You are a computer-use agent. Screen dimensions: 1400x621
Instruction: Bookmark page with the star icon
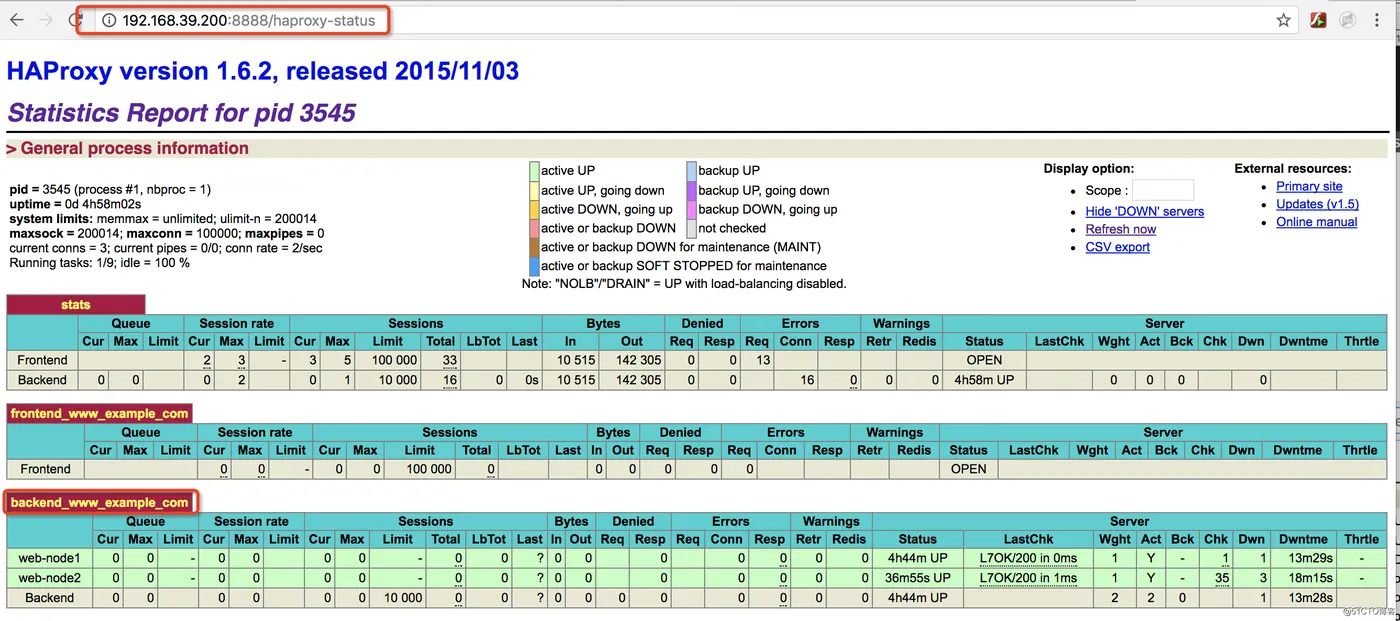tap(1283, 20)
